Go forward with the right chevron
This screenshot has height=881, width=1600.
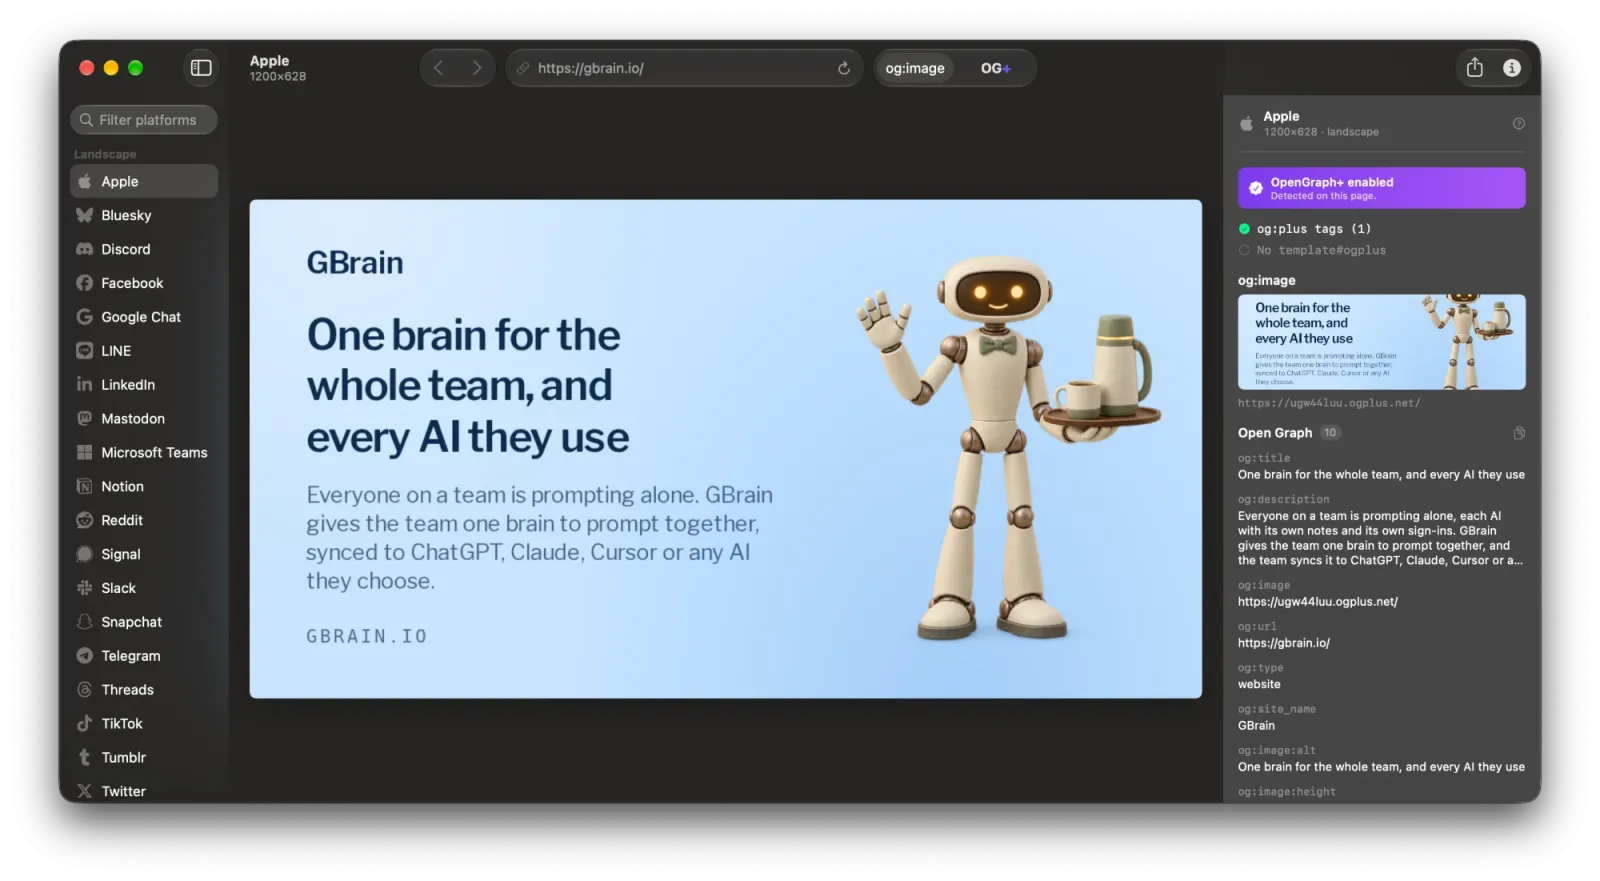(x=477, y=68)
